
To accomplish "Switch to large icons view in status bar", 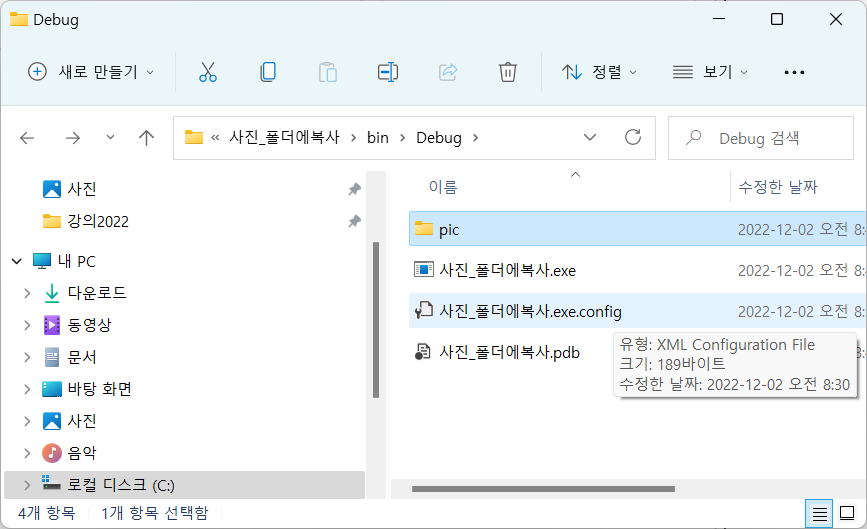I will 847,514.
